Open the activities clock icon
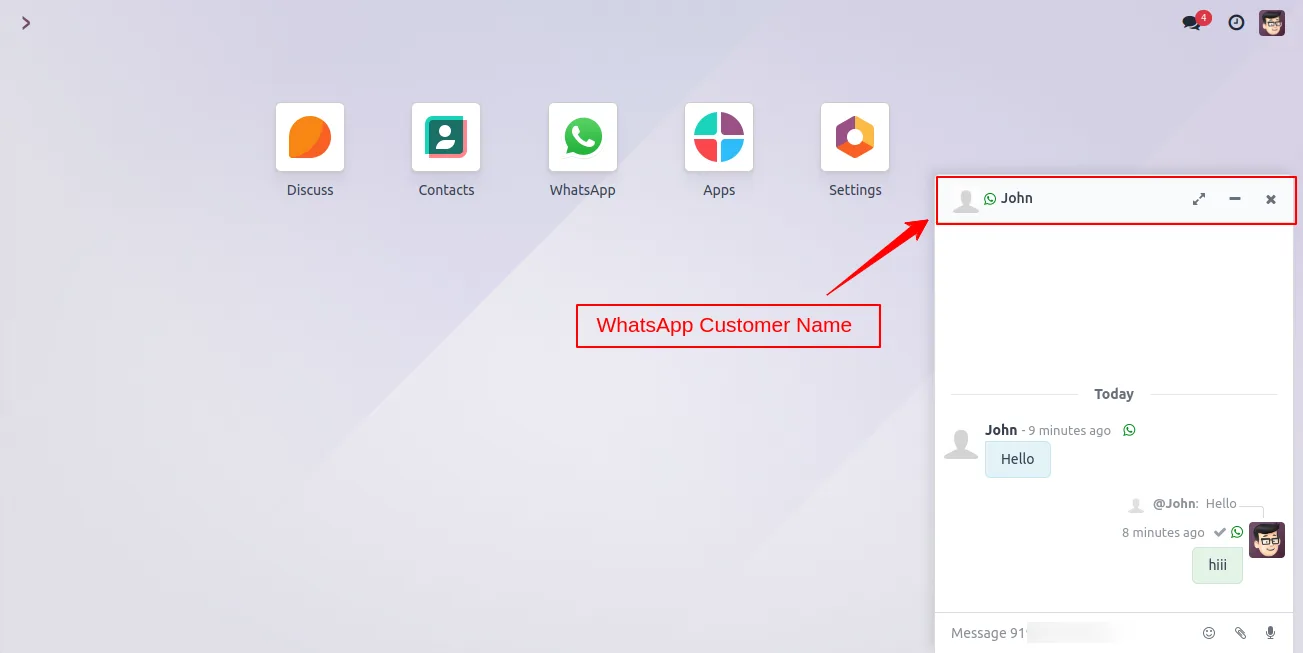This screenshot has height=653, width=1303. 1236,22
